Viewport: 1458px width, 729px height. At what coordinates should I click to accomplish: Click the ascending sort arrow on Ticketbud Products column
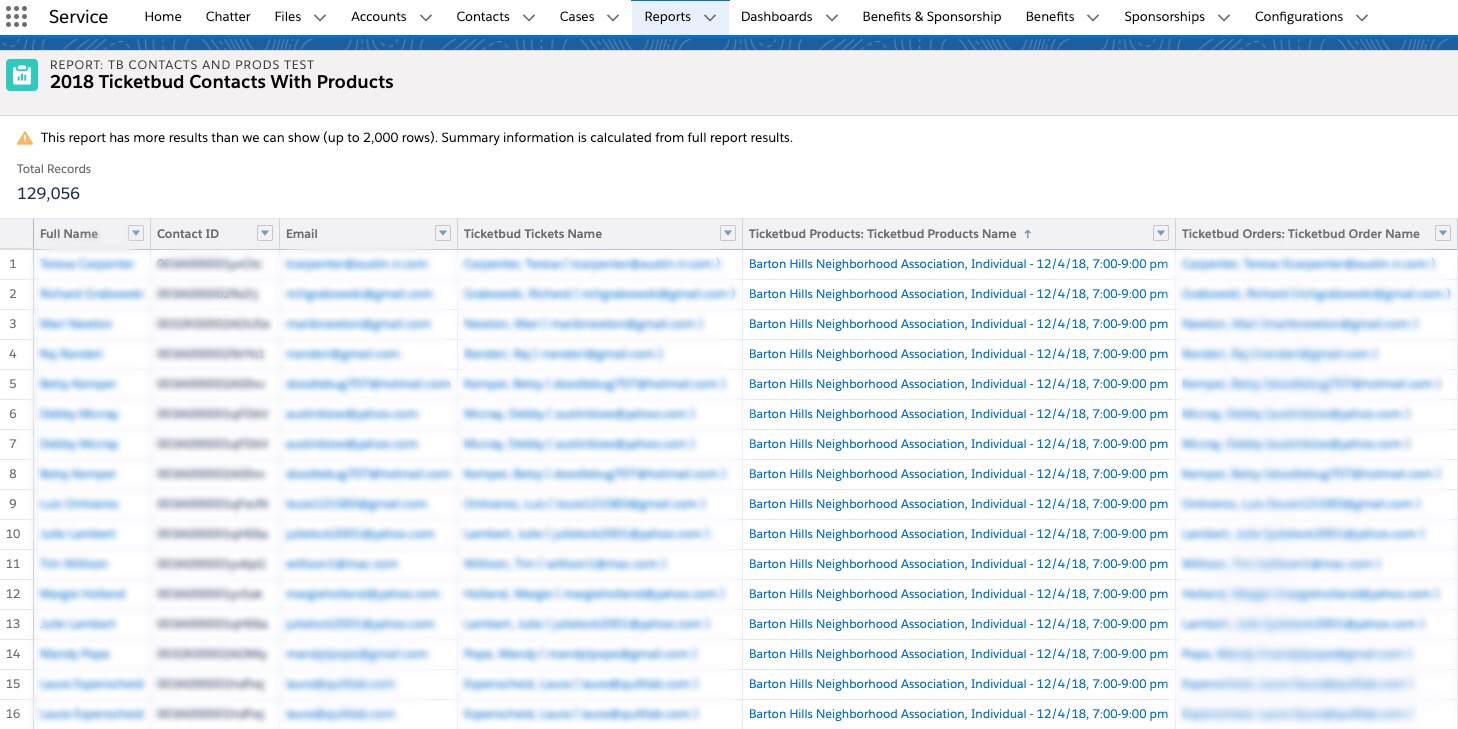(x=1027, y=234)
